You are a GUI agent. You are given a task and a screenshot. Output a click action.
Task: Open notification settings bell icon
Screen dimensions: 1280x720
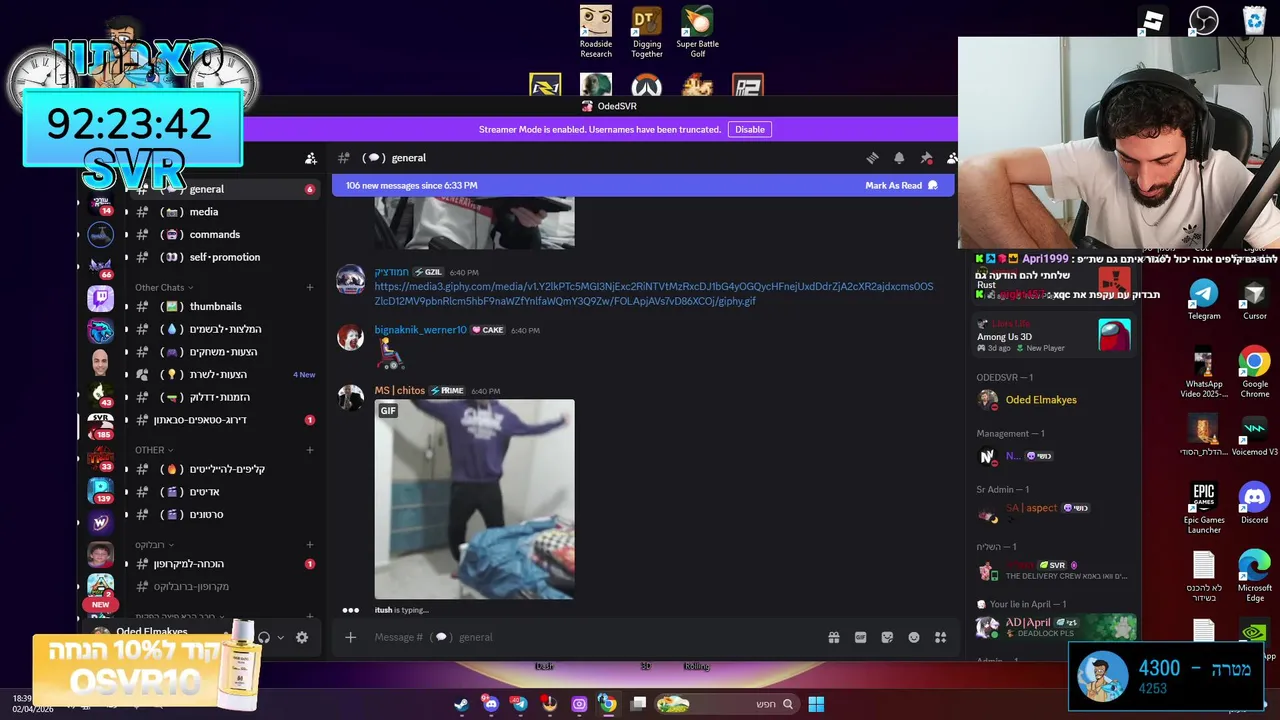point(899,158)
